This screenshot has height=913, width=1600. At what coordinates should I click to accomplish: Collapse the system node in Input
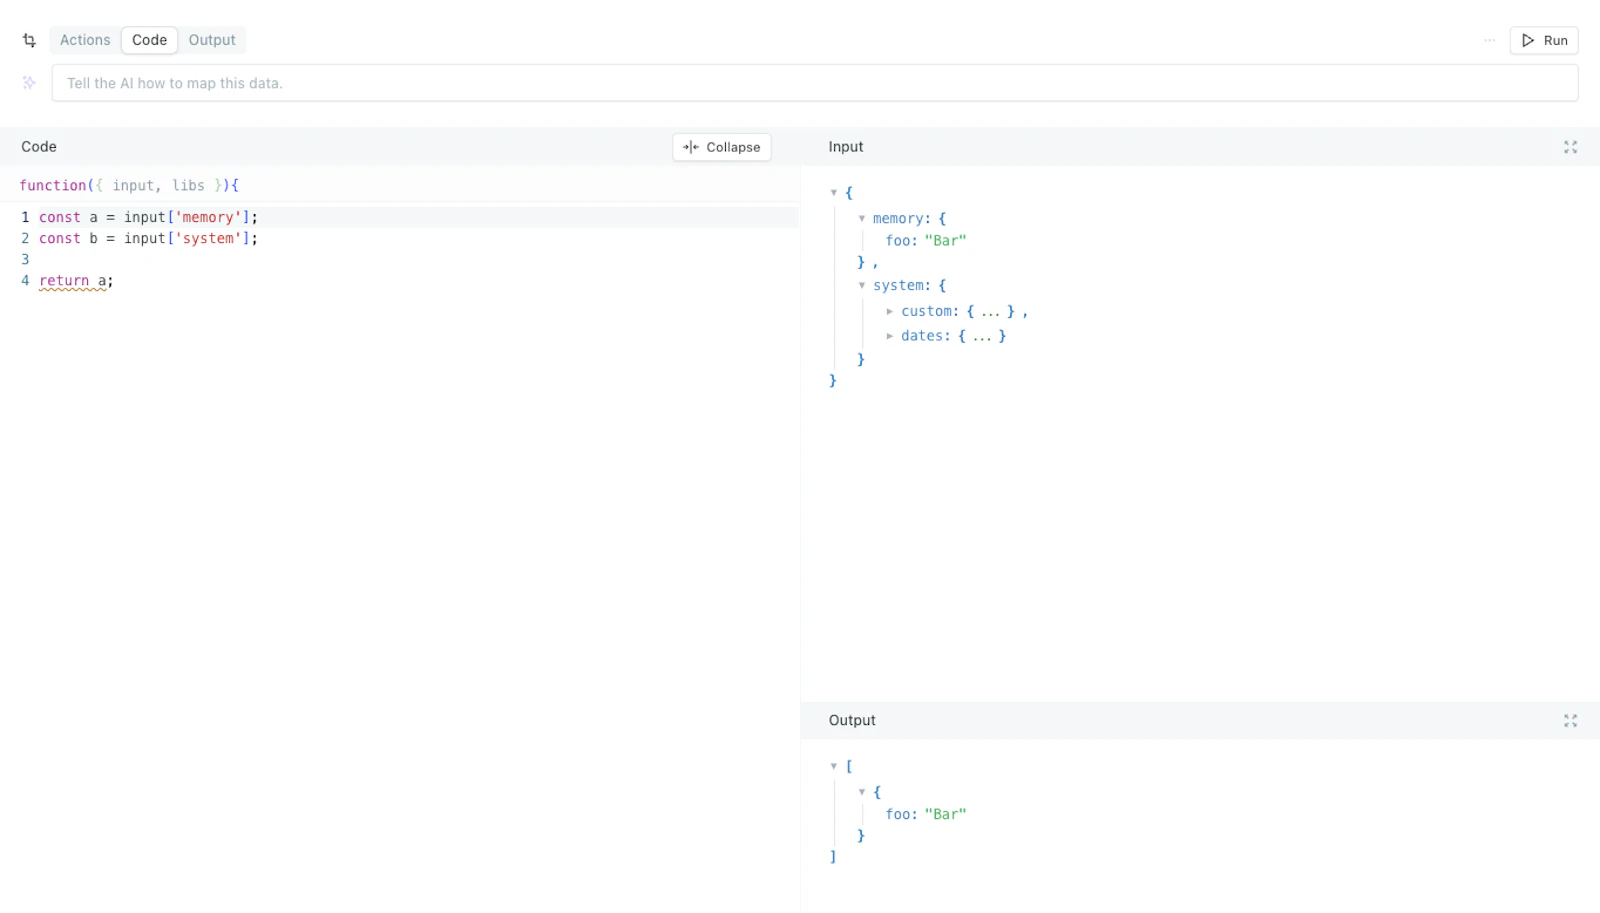(x=862, y=286)
